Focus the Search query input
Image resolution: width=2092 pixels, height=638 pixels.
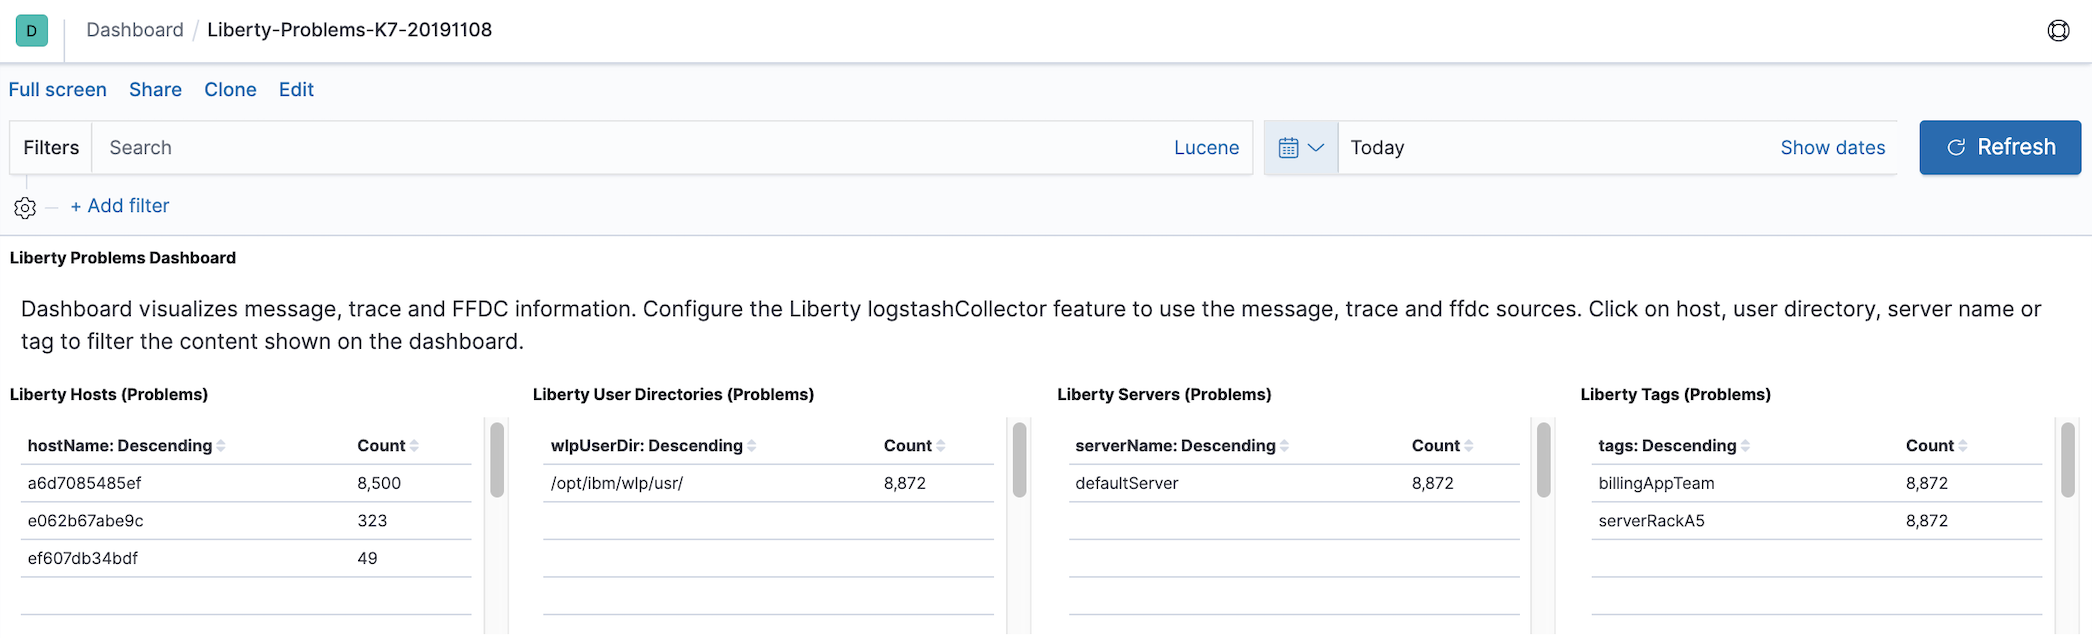630,148
